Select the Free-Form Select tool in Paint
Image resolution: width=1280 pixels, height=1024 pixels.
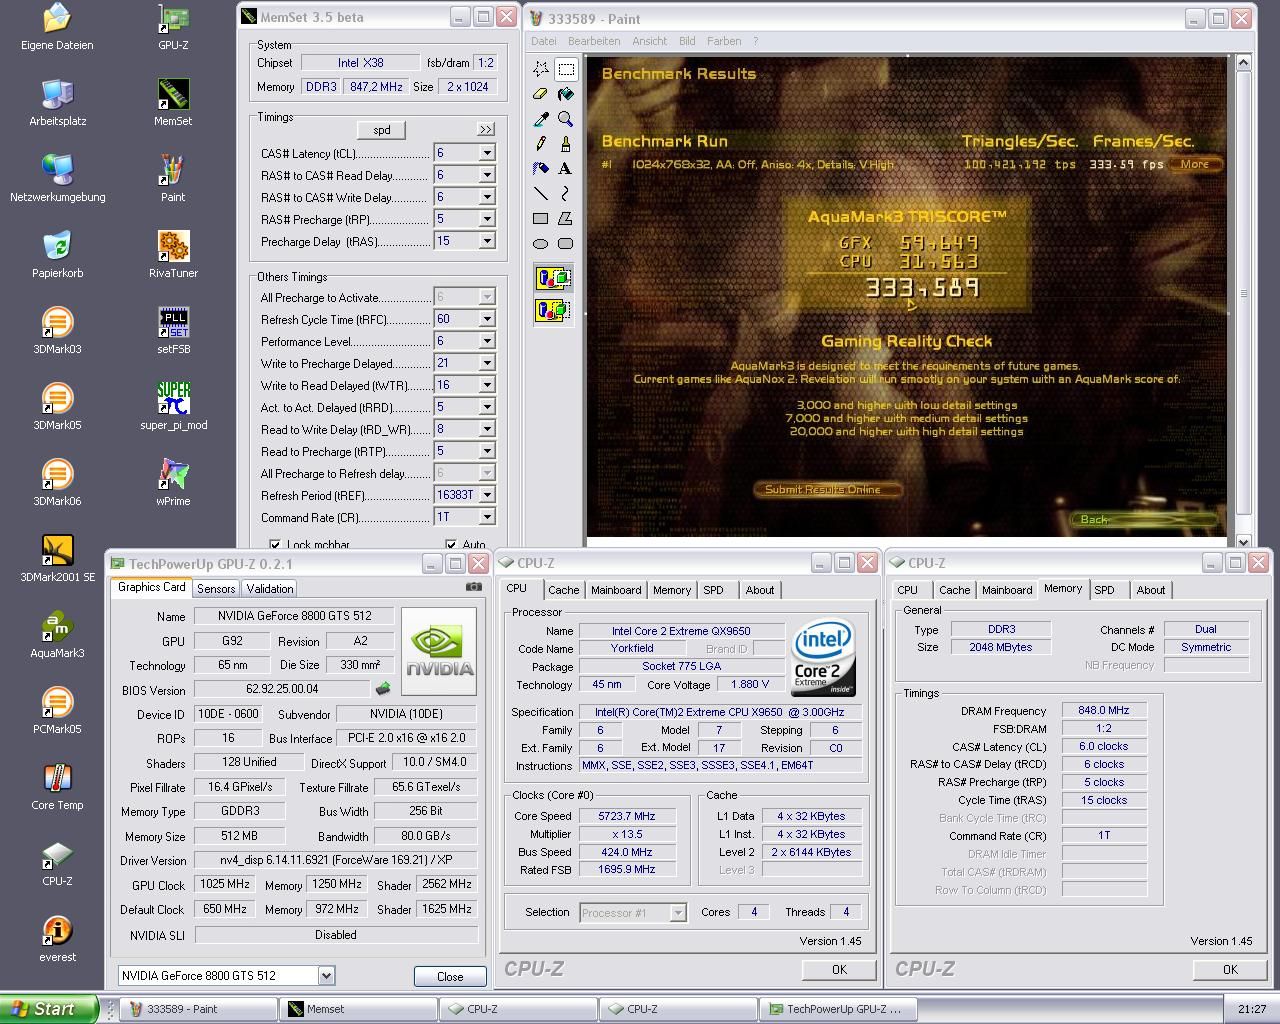coord(541,69)
